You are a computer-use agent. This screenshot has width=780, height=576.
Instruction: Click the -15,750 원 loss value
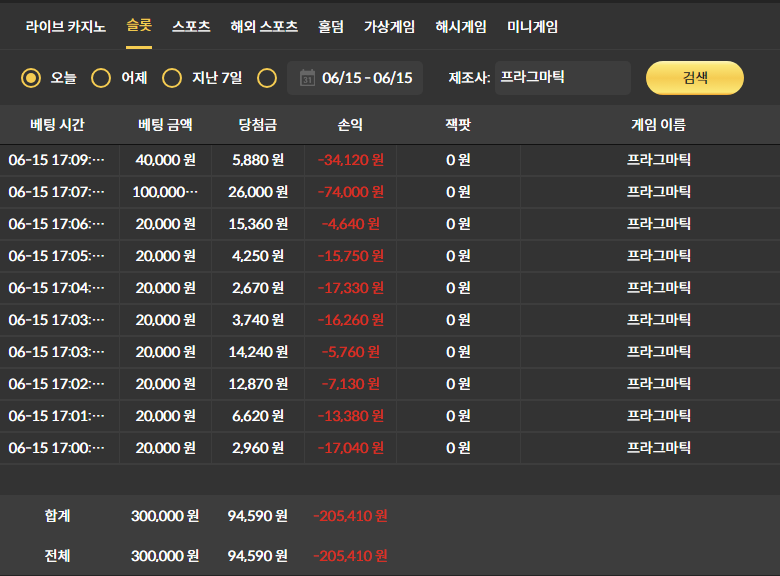[350, 256]
